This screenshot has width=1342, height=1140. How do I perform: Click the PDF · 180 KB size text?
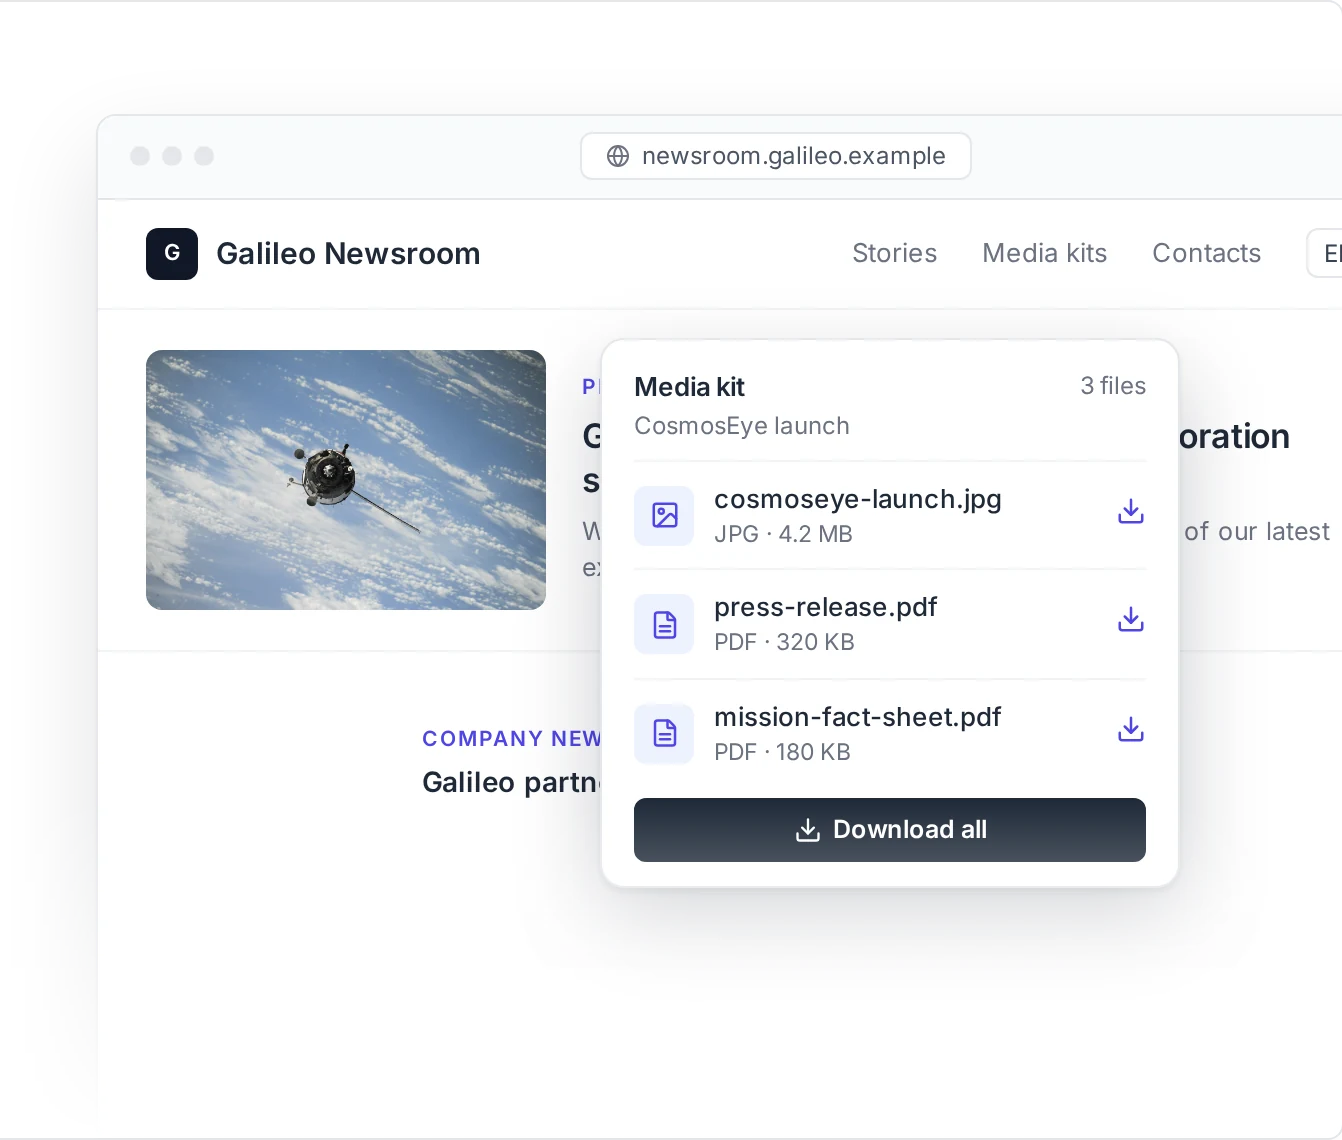tap(782, 752)
